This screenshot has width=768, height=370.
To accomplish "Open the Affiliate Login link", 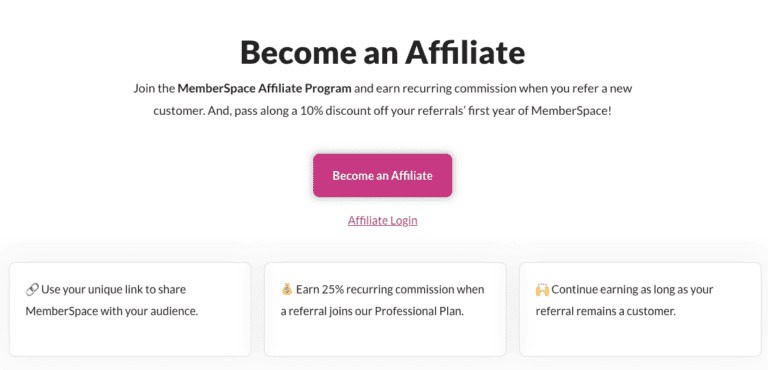I will click(x=383, y=221).
